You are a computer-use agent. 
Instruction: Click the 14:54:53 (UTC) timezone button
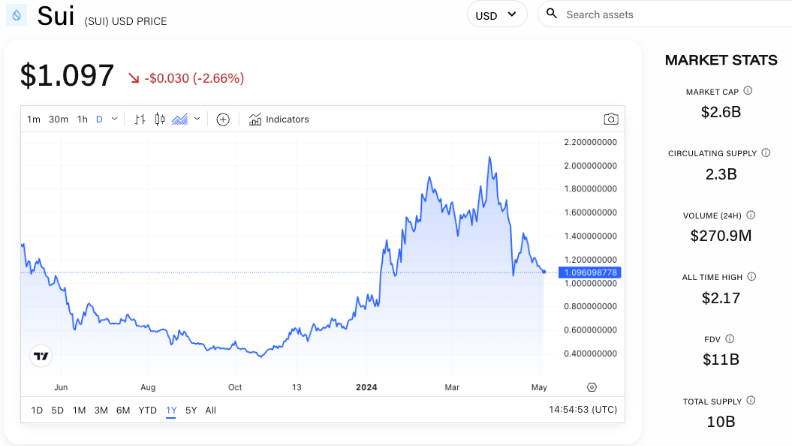(583, 410)
